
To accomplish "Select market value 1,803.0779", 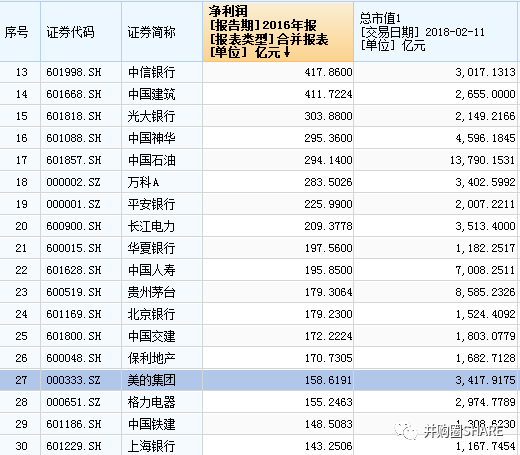I will pyautogui.click(x=435, y=336).
